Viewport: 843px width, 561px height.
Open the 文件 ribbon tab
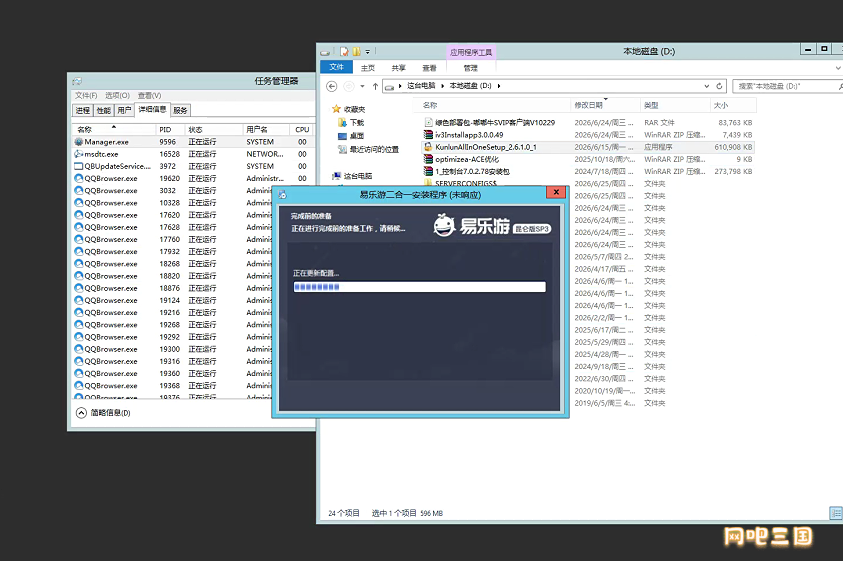coord(337,67)
